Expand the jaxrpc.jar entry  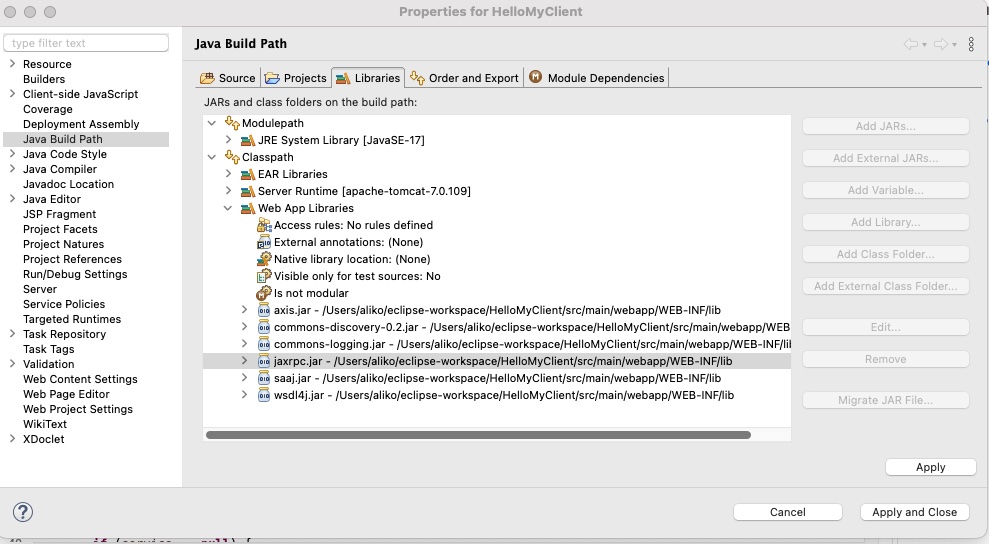[244, 361]
